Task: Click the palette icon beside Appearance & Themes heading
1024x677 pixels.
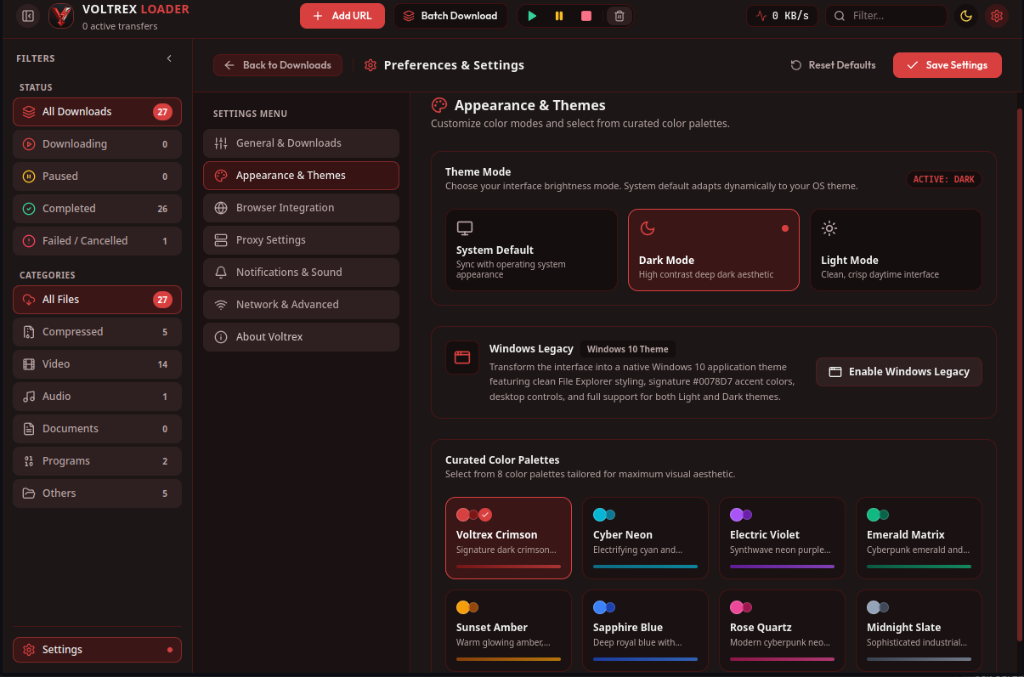Action: (440, 105)
